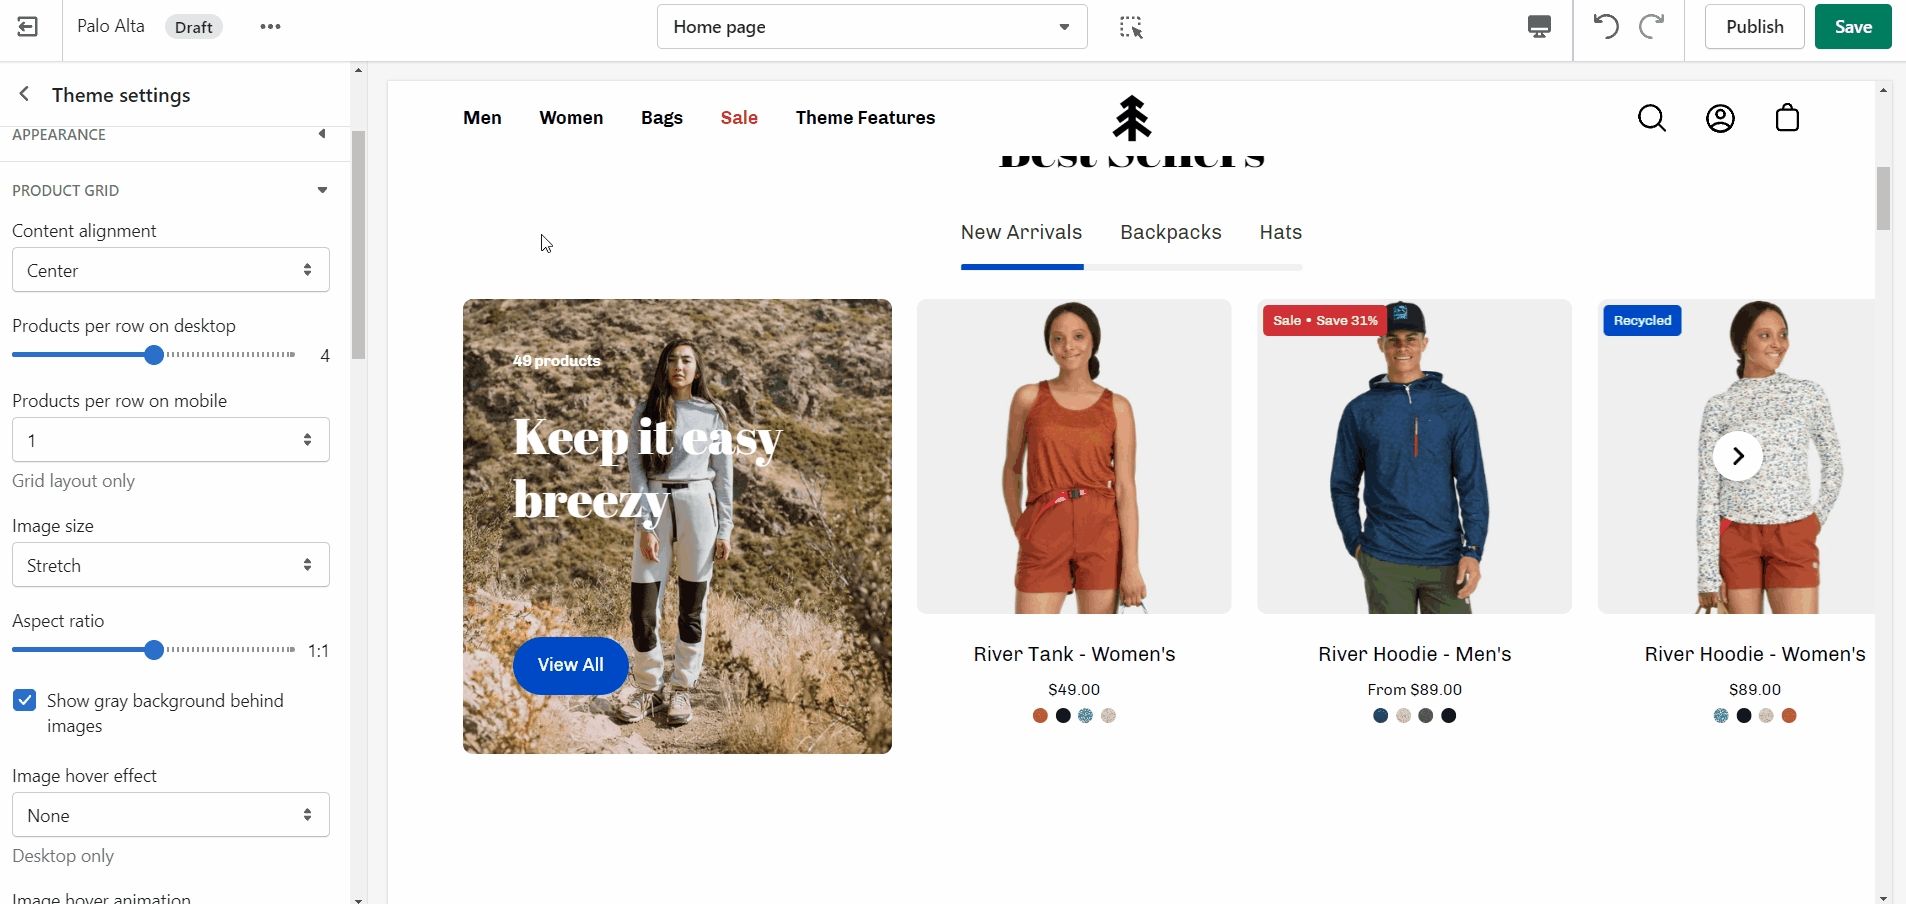This screenshot has height=904, width=1906.
Task: Uncheck Show gray background behind images
Action: pos(25,701)
